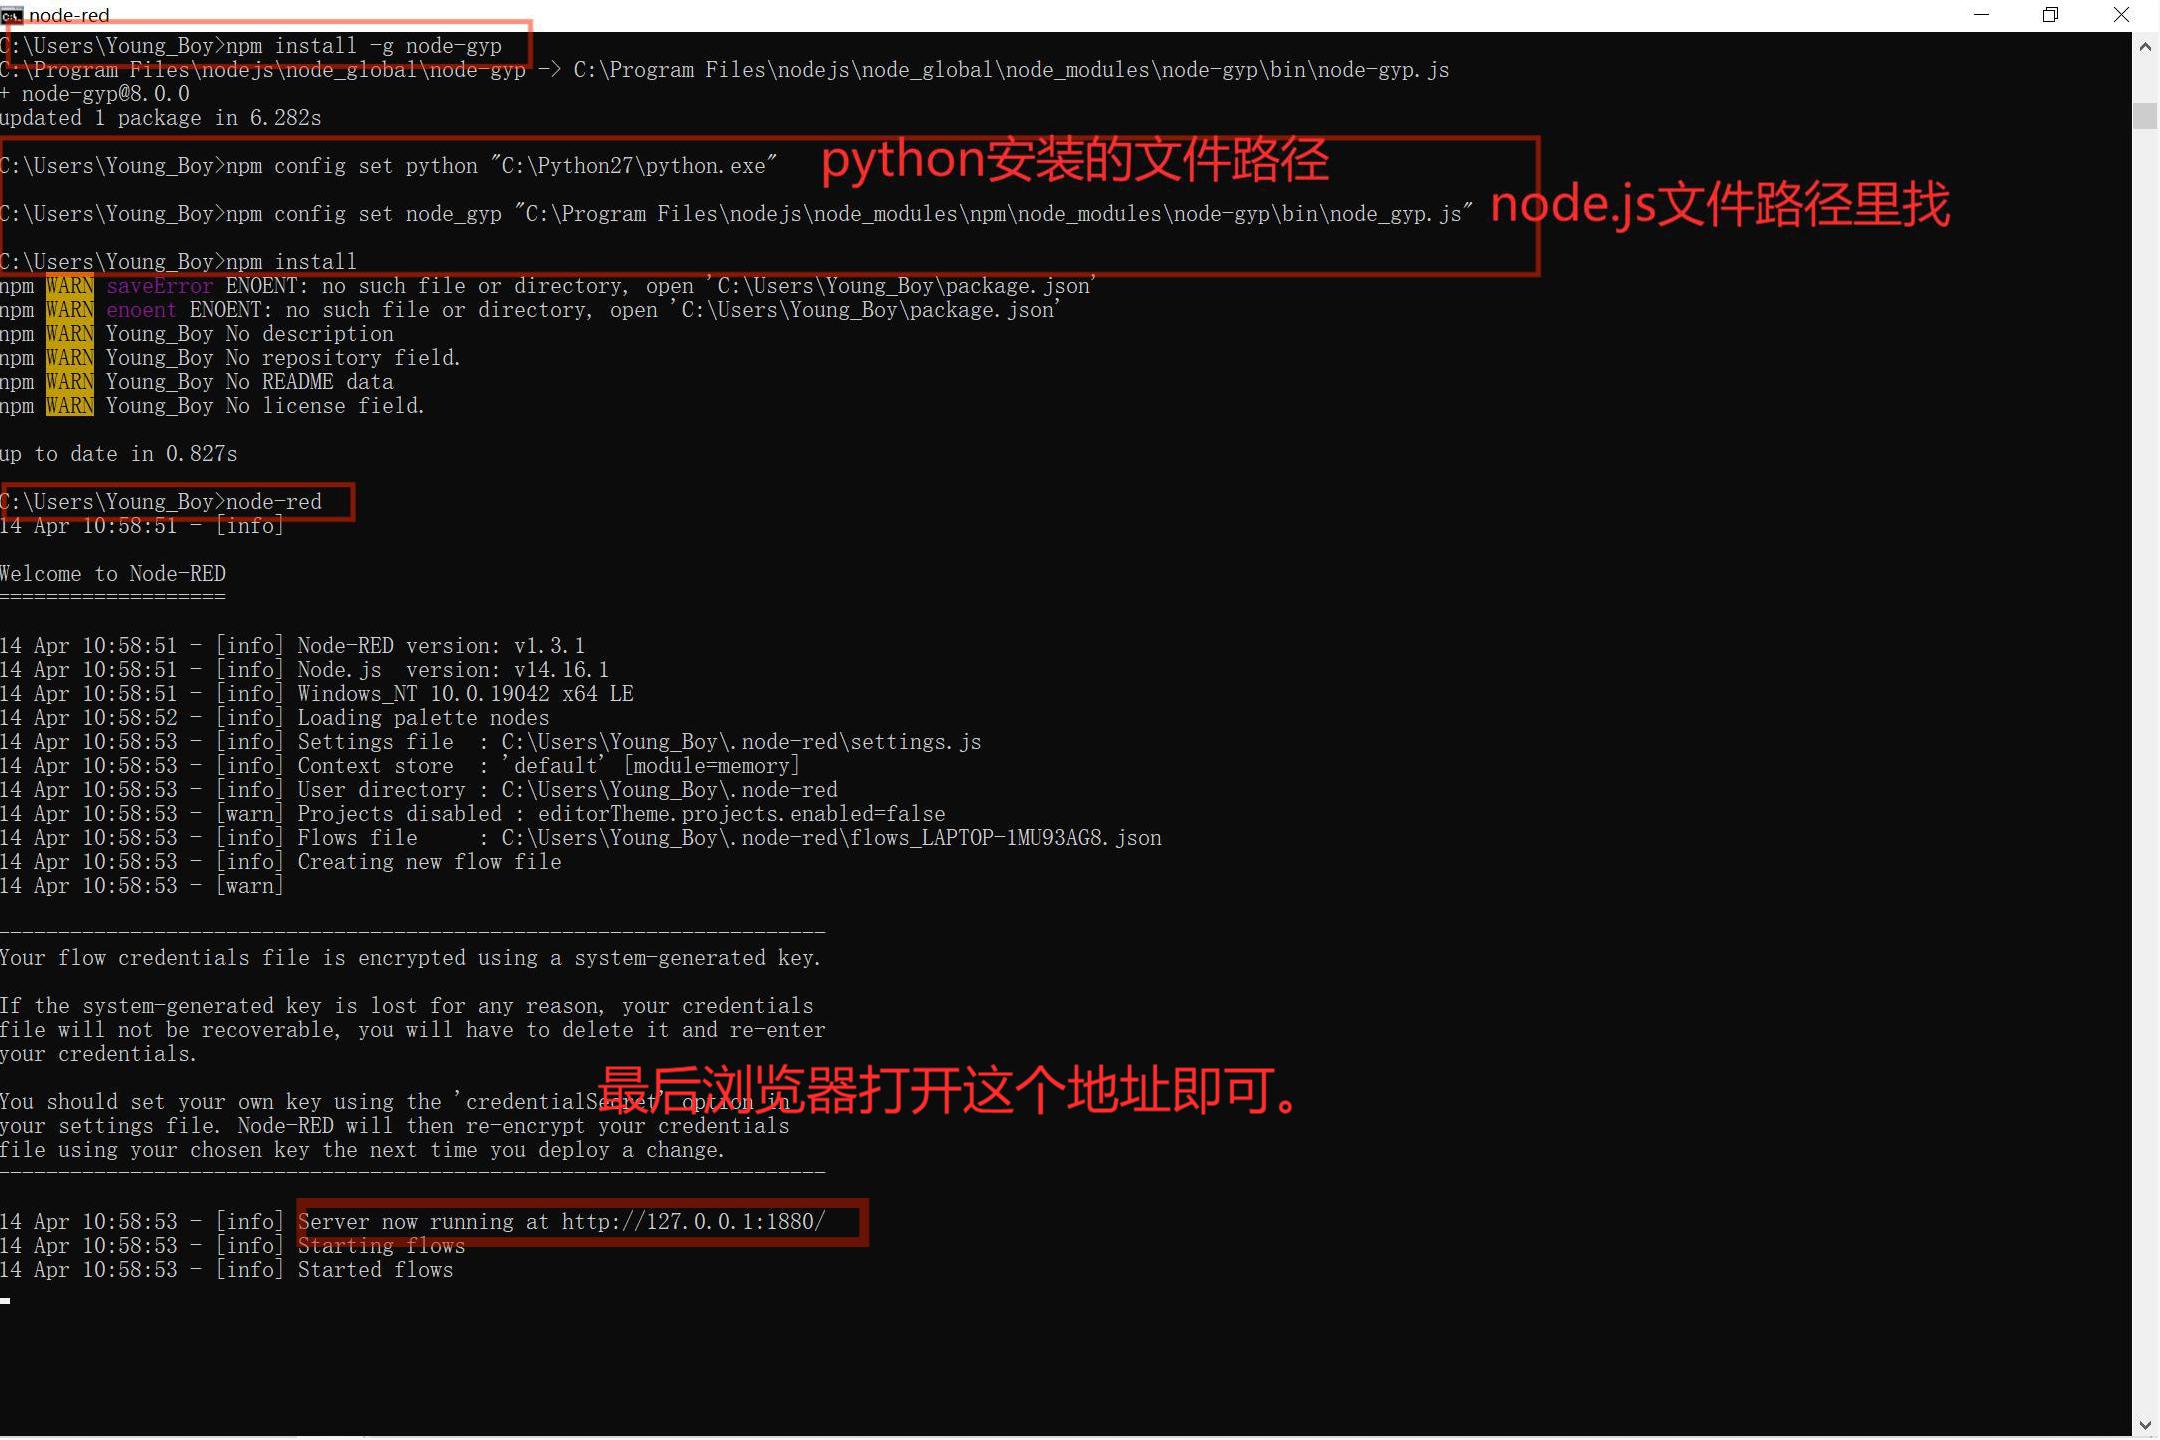Click the 'Context store' log line
Image resolution: width=2160 pixels, height=1440 pixels.
tap(400, 766)
